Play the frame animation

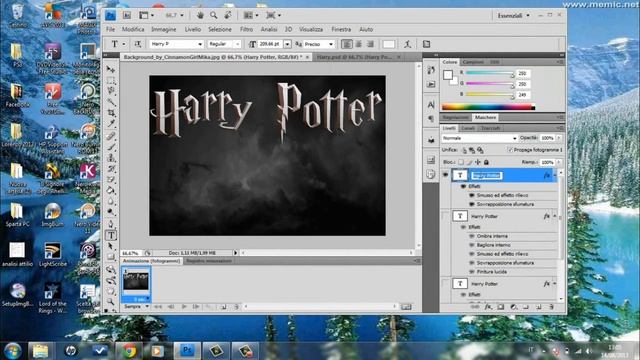click(184, 306)
